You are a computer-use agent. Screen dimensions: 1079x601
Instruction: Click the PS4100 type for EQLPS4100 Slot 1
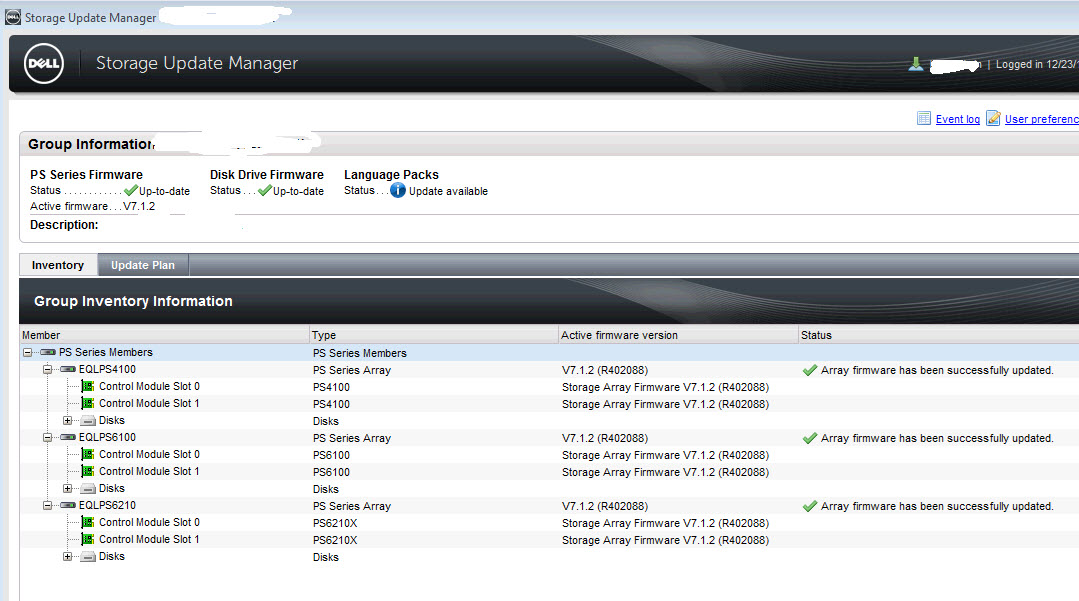pyautogui.click(x=331, y=404)
